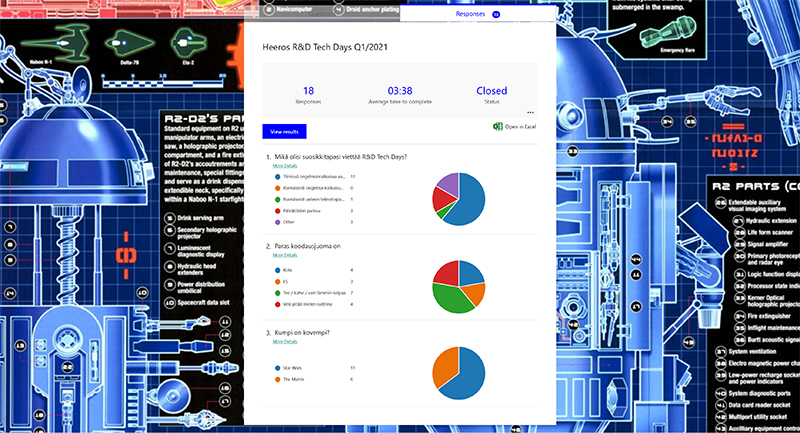800x433 pixels.
Task: Select the red slice in question 2 pie
Action: [447, 273]
